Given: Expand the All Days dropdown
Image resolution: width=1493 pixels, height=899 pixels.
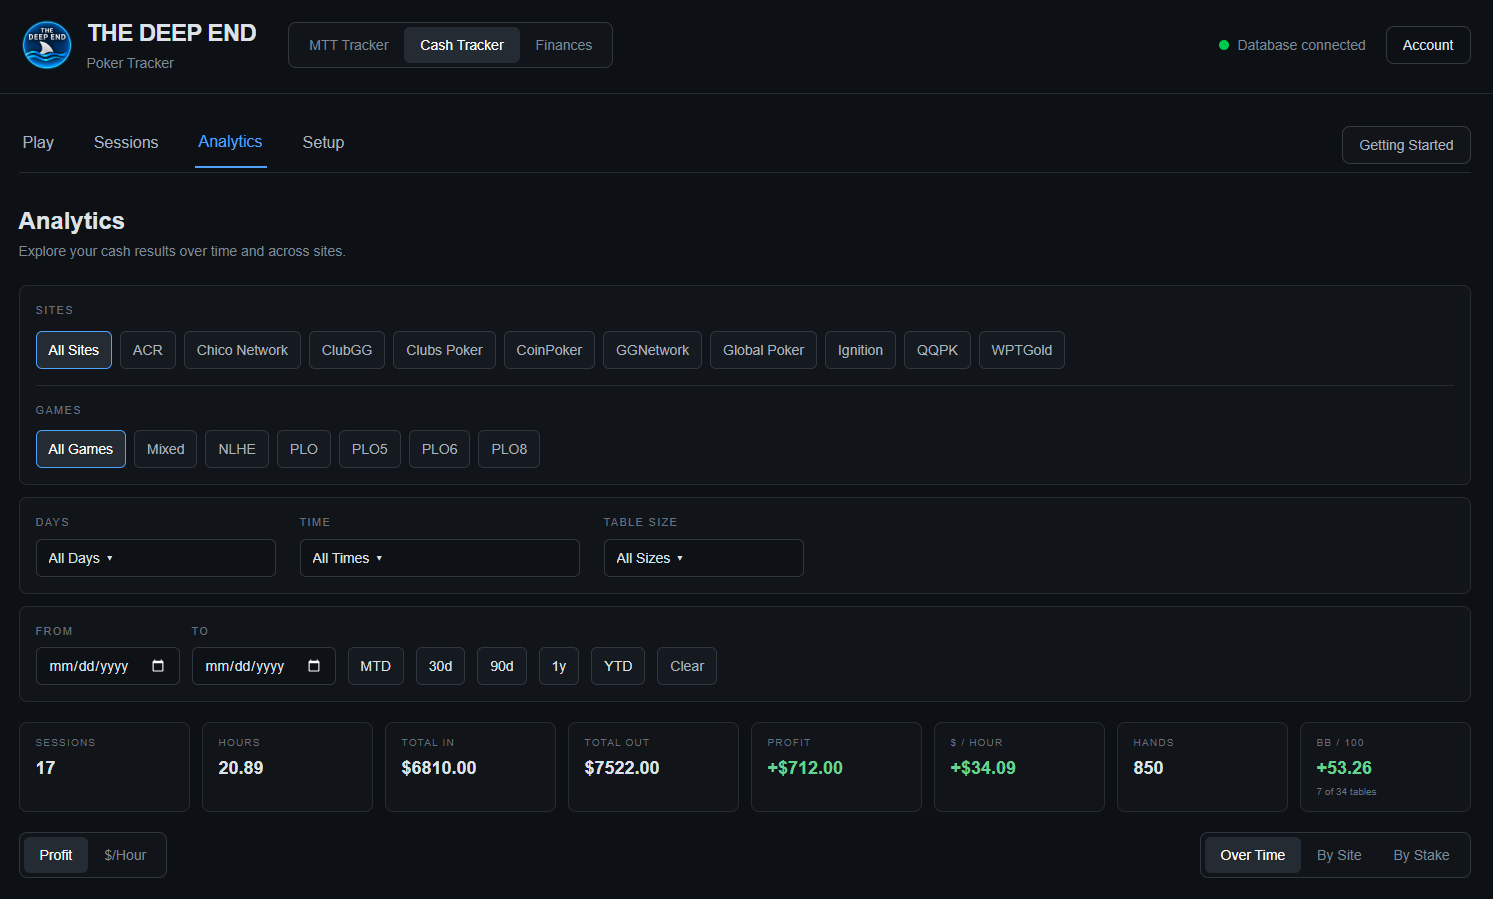Looking at the screenshot, I should pos(156,558).
